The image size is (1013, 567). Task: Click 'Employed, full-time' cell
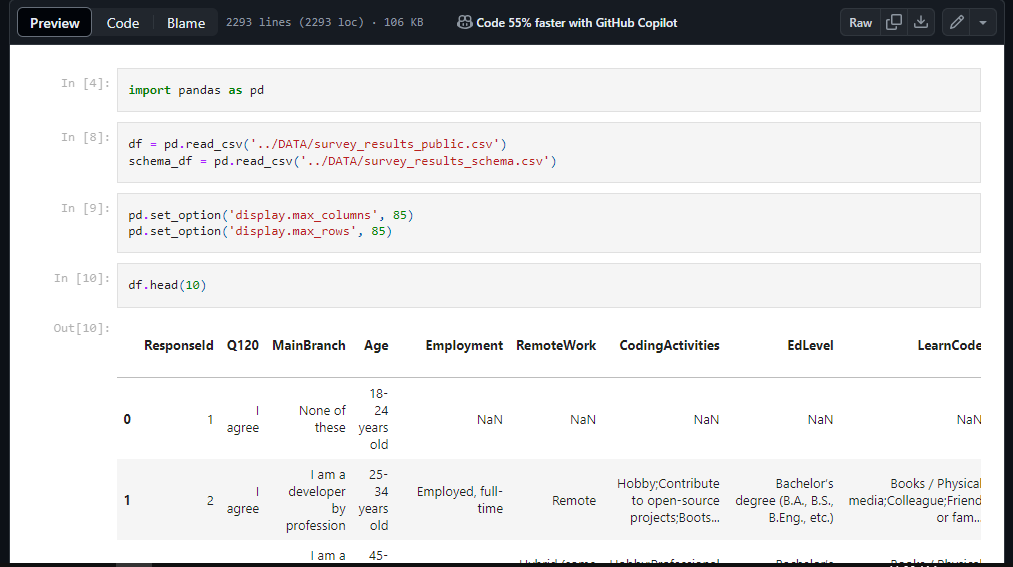[x=459, y=500]
